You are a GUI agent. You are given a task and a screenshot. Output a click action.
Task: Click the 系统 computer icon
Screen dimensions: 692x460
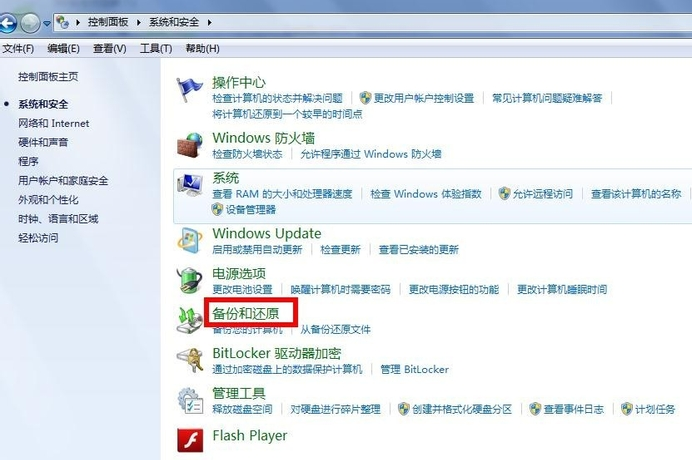tap(190, 187)
